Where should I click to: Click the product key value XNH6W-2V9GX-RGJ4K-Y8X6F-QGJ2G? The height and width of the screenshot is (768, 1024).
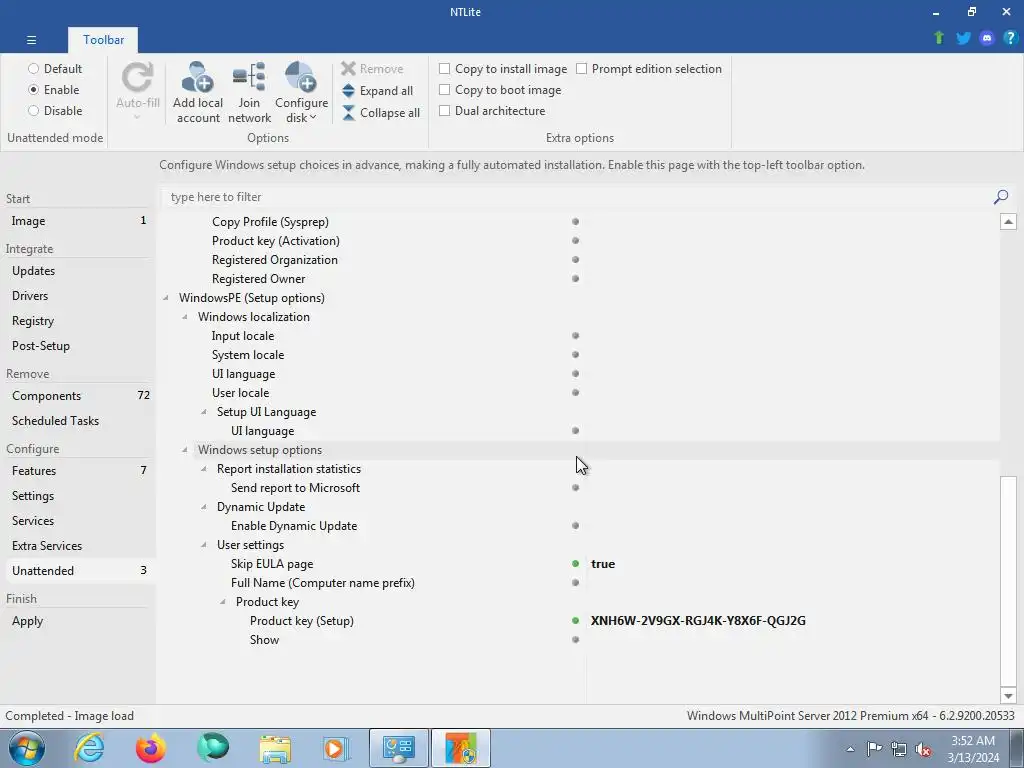tap(698, 620)
